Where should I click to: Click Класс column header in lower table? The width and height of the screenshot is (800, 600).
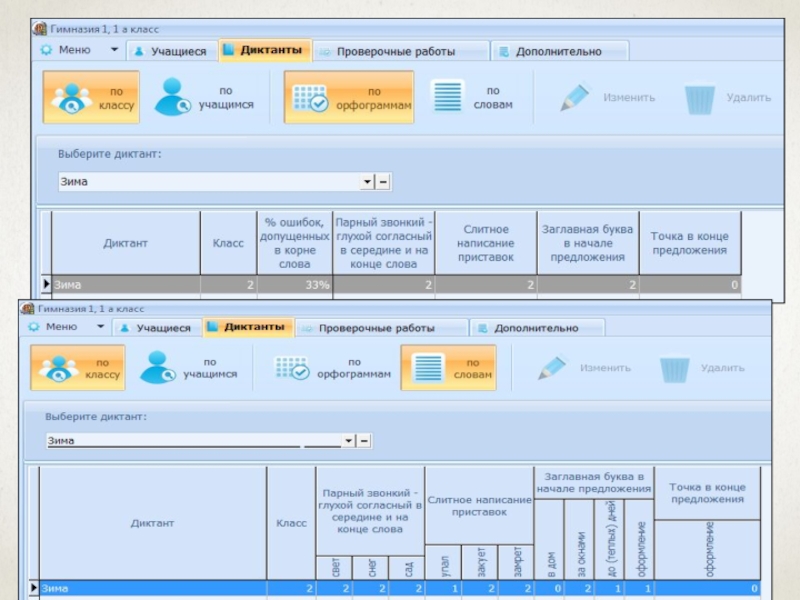click(x=291, y=523)
